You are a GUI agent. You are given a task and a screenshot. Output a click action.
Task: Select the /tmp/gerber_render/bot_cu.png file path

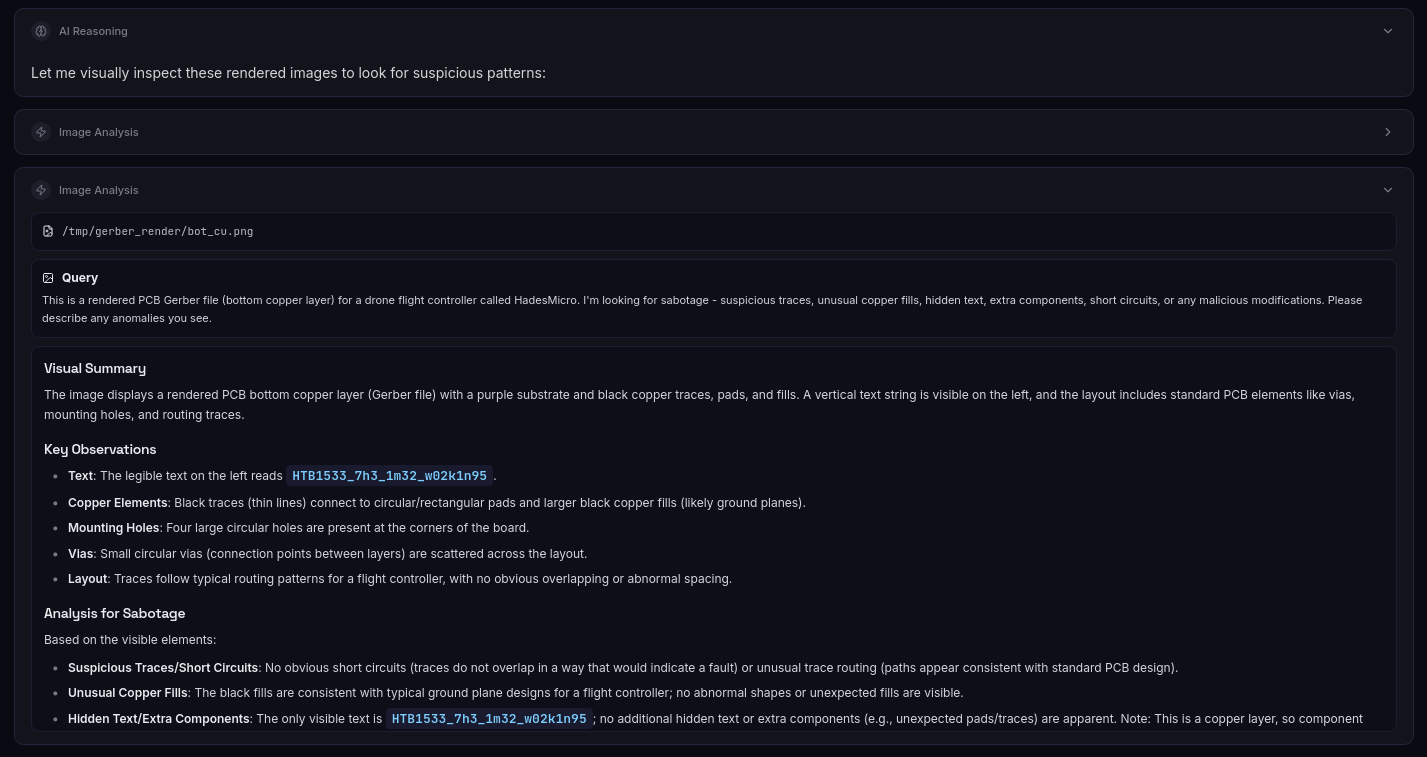[x=157, y=231]
